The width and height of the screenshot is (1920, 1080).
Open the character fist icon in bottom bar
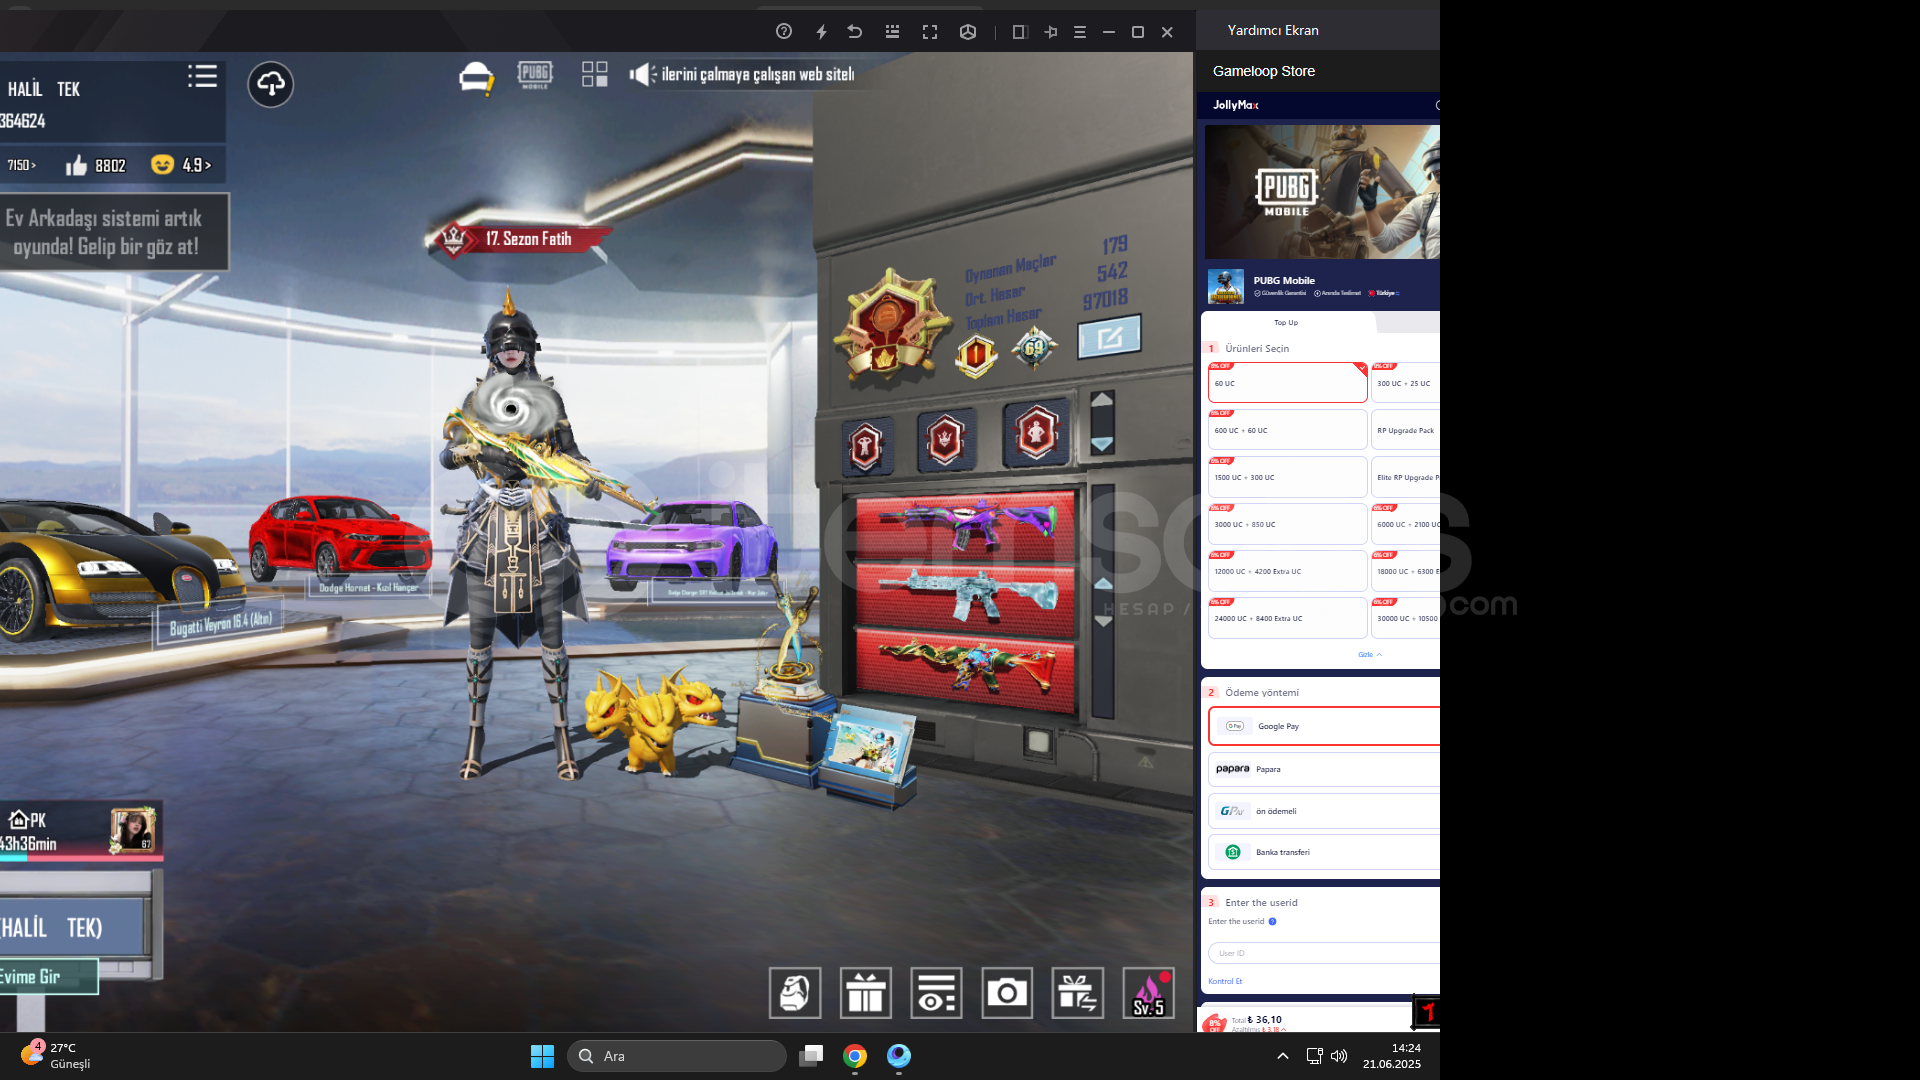coord(795,993)
